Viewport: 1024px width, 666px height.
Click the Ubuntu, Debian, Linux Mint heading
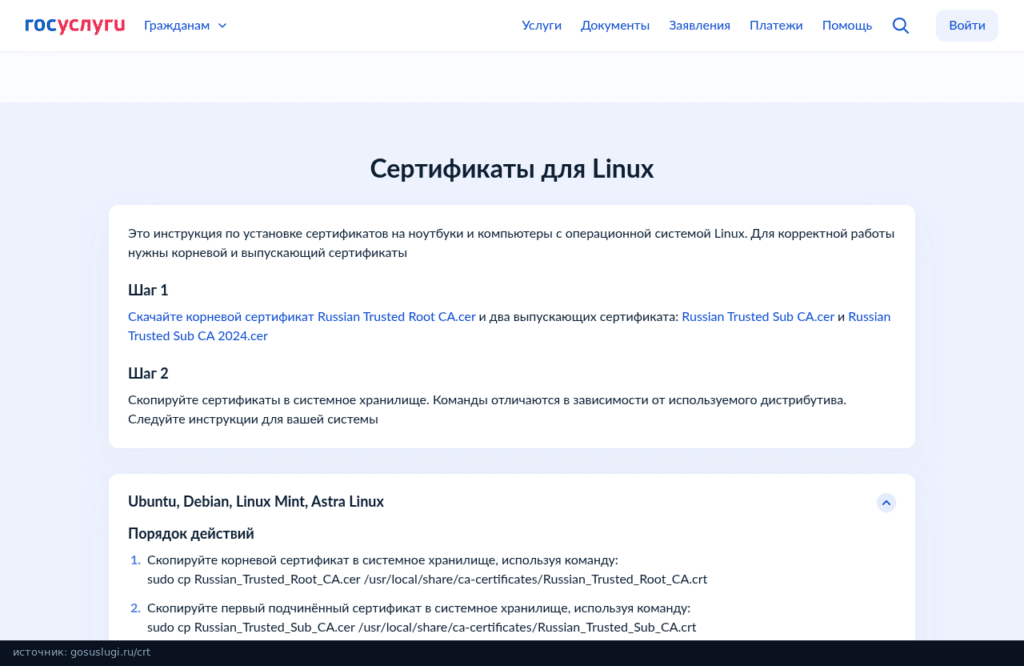pos(256,501)
